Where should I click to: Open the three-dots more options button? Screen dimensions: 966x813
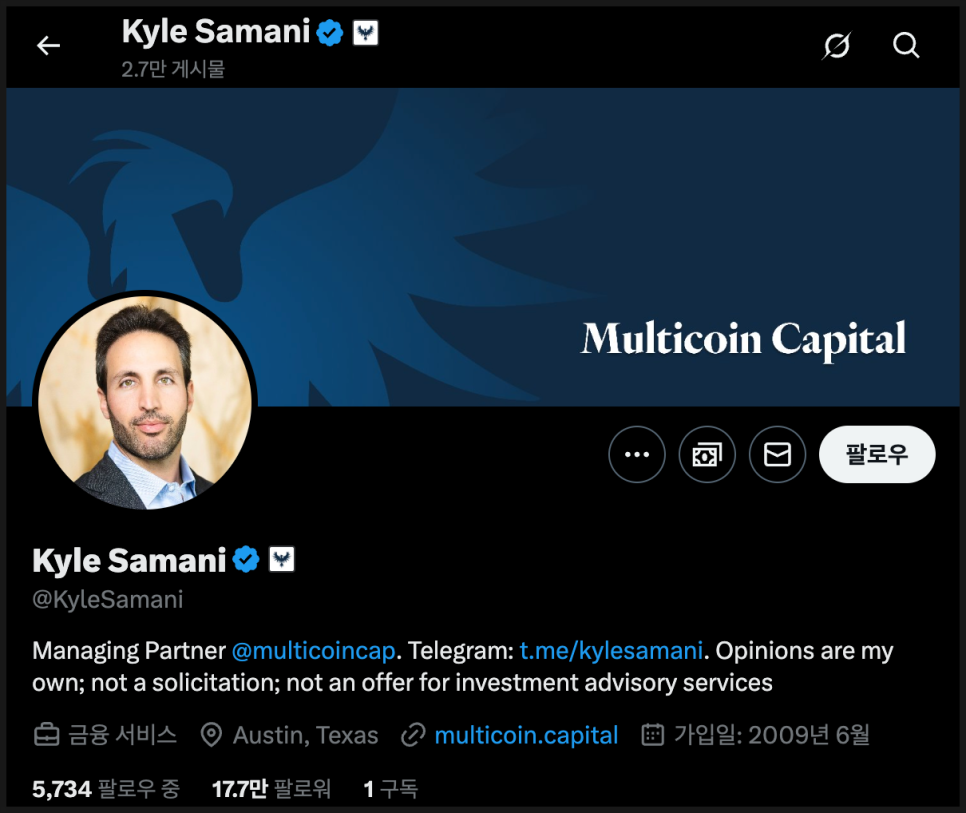click(x=636, y=455)
